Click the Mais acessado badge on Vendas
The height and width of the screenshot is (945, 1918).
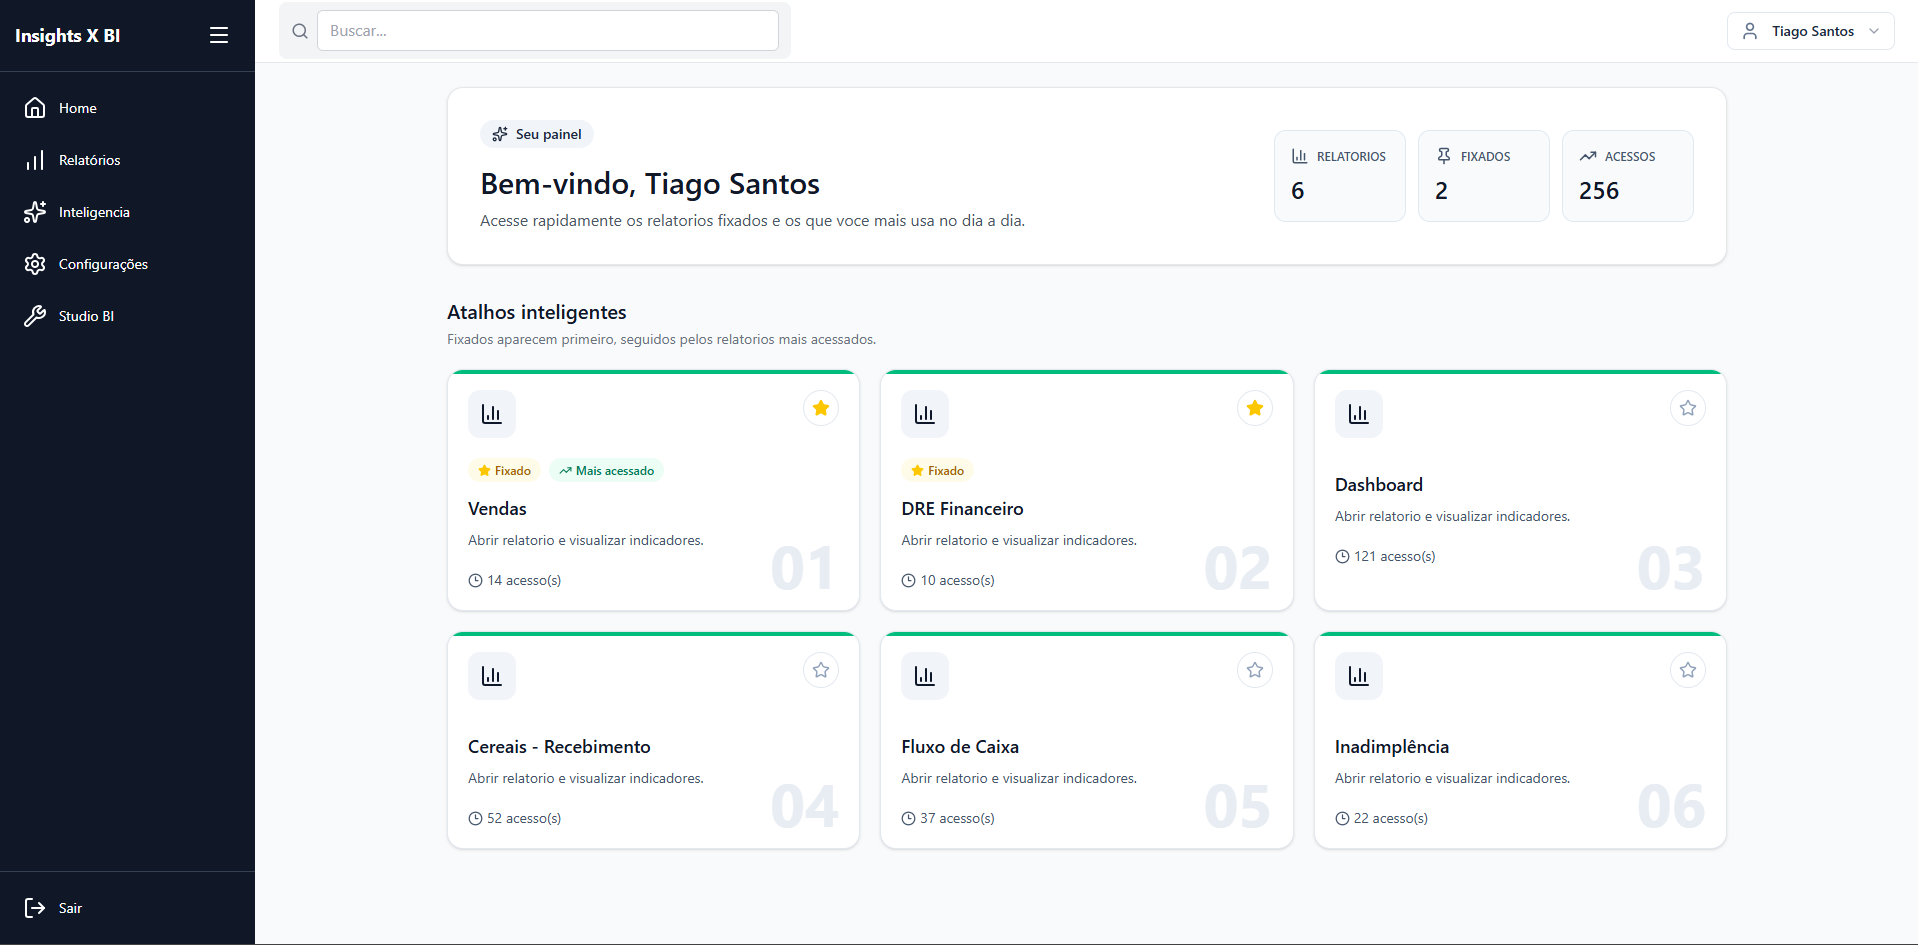point(606,471)
